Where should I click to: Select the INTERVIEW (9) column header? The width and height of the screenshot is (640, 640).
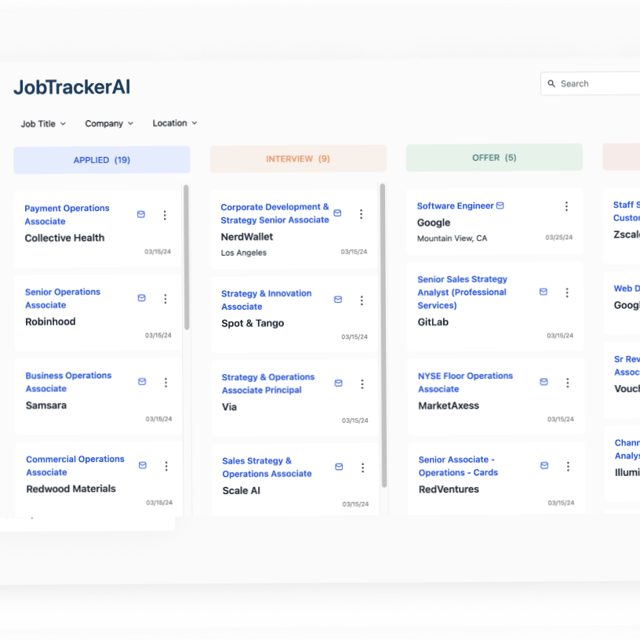(298, 159)
